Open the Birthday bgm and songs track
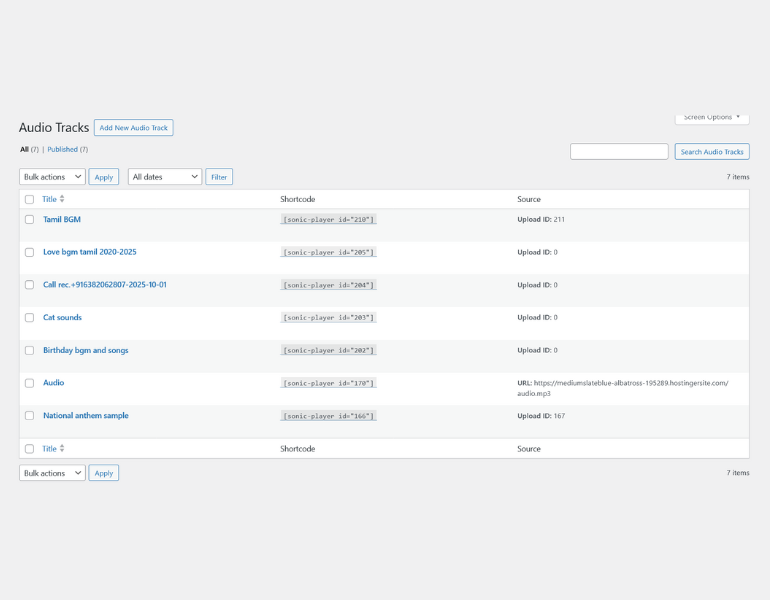The image size is (770, 600). (85, 351)
